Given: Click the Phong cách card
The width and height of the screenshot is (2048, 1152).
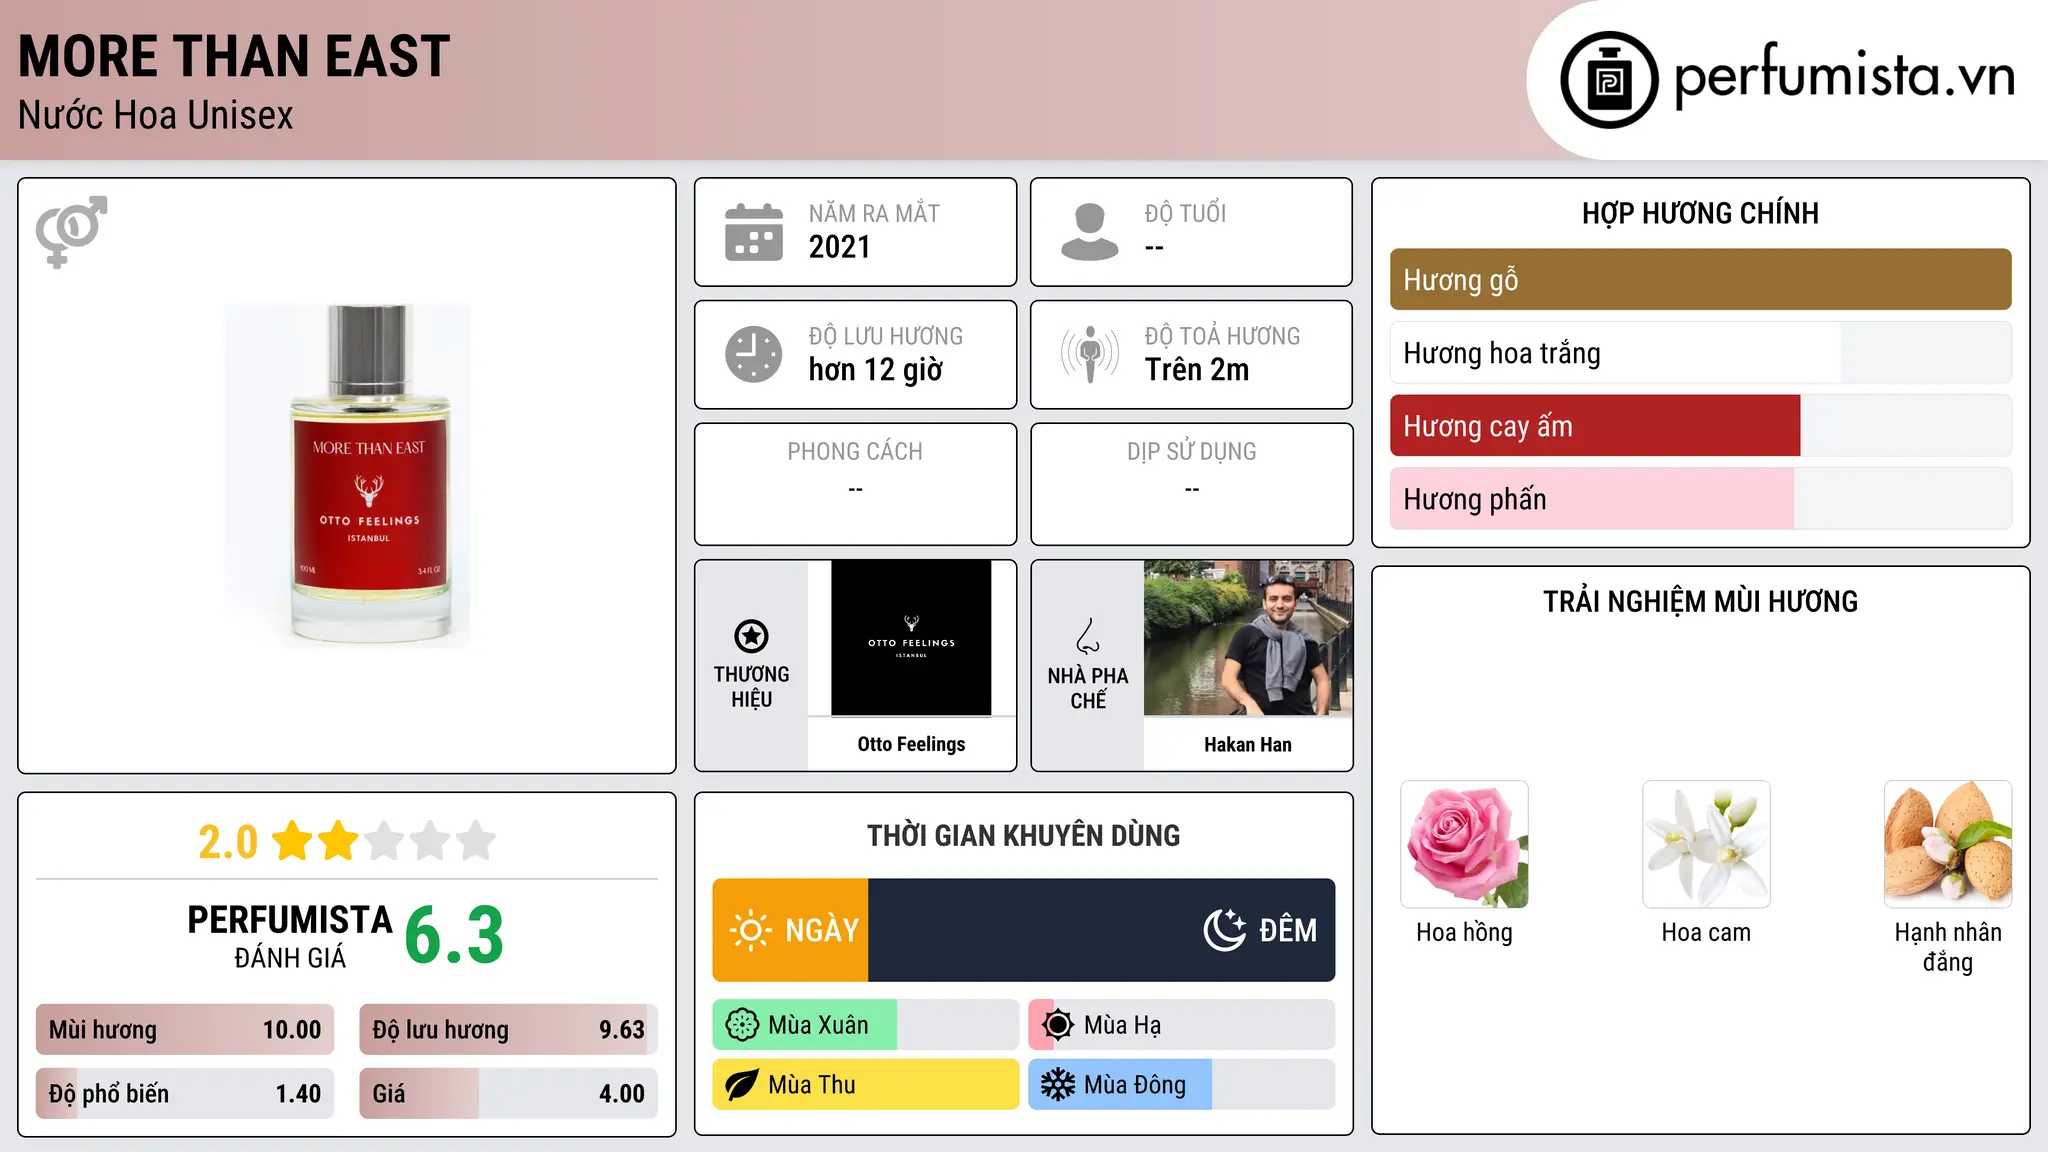Looking at the screenshot, I should coord(855,484).
